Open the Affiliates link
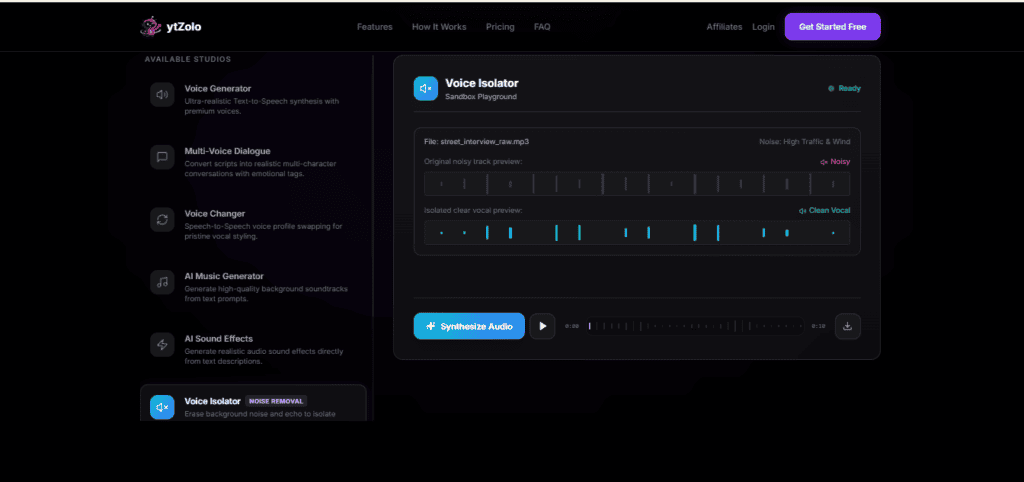This screenshot has width=1024, height=482. (724, 27)
